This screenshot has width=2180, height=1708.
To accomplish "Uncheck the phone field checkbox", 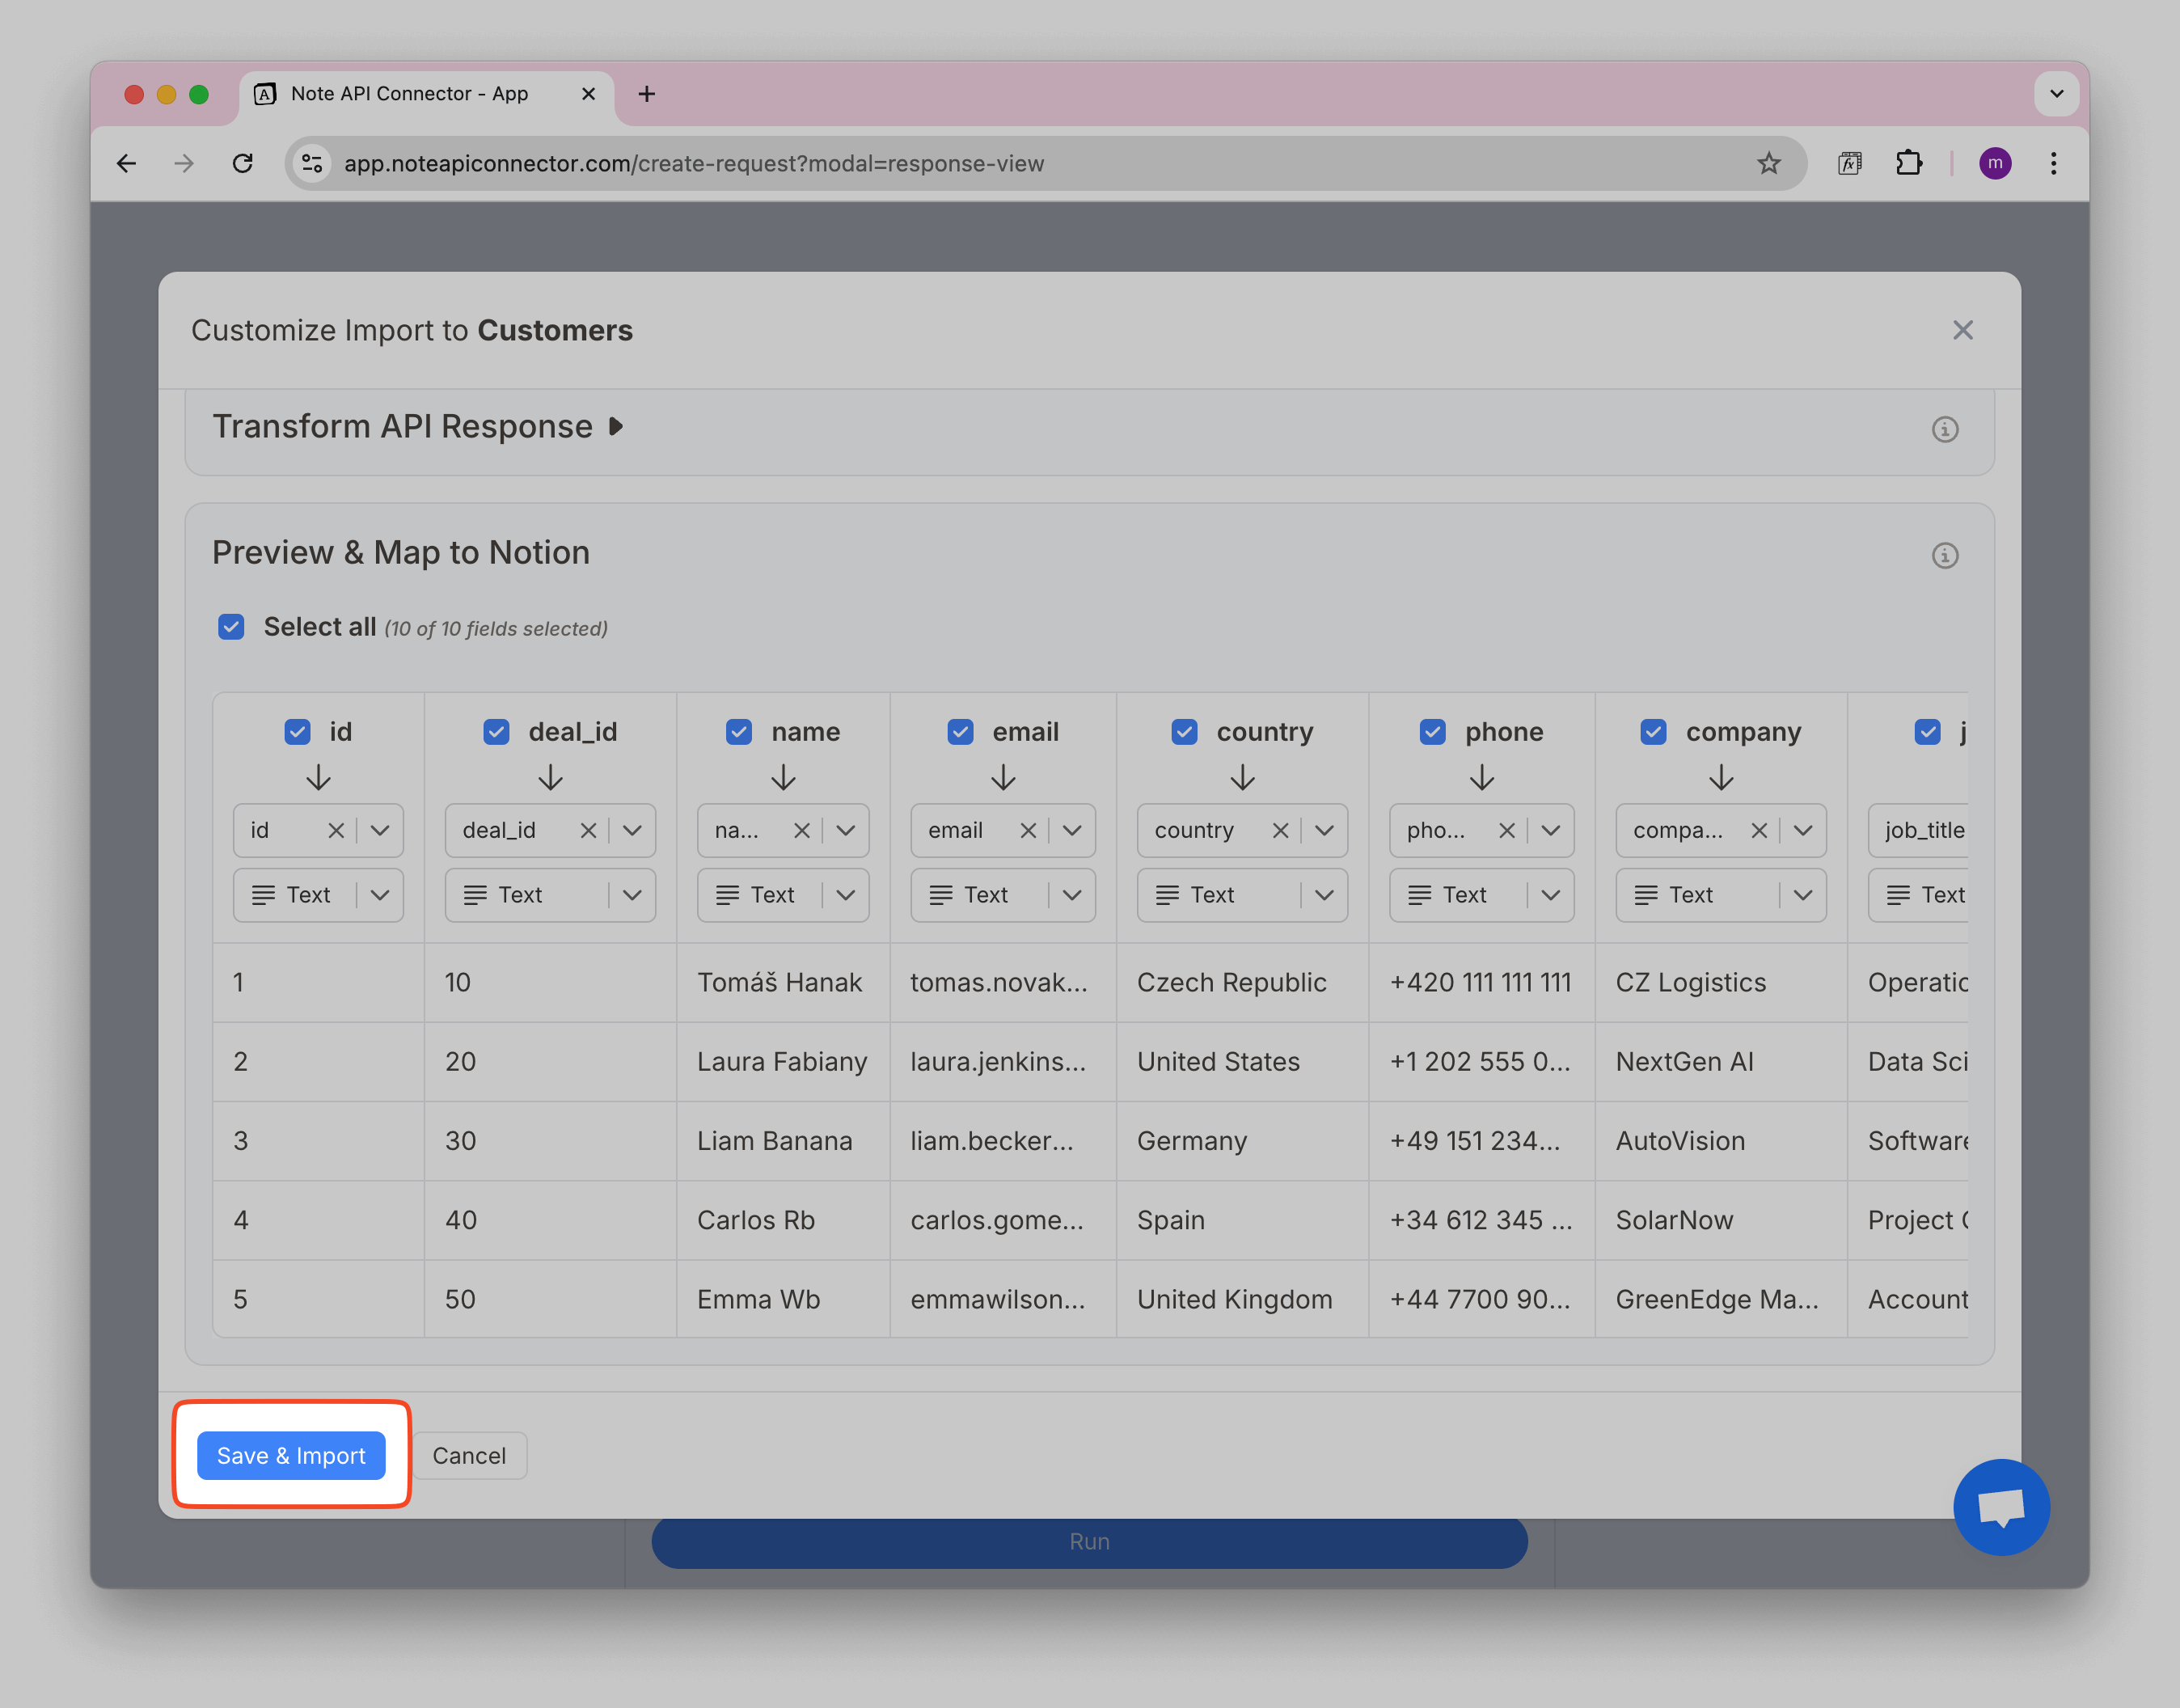I will [x=1432, y=732].
